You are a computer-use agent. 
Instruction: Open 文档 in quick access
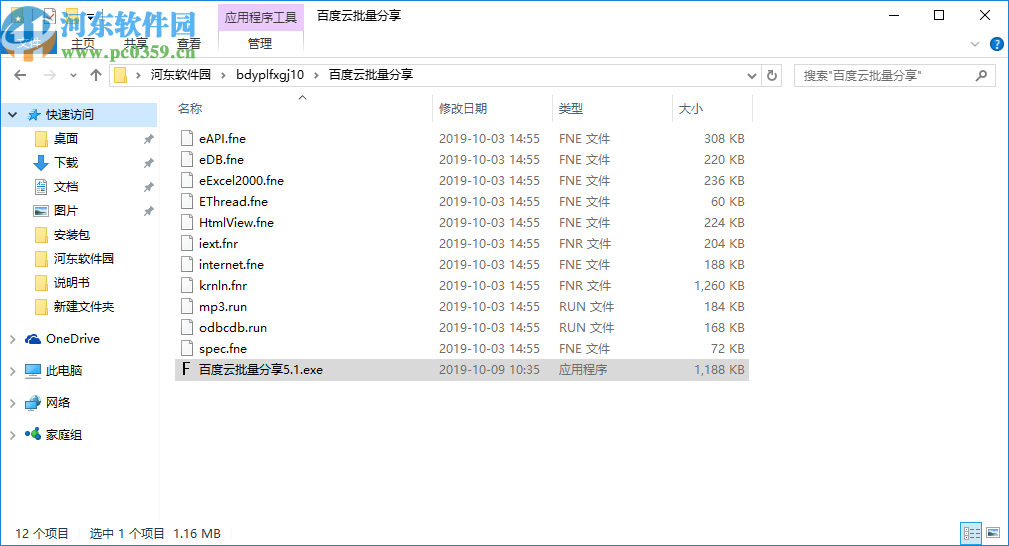tap(66, 187)
